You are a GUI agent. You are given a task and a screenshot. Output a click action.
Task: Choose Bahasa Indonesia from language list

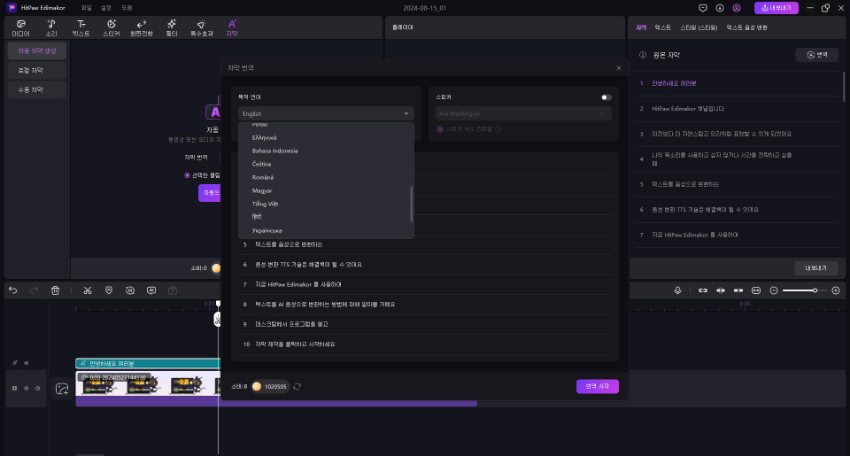pyautogui.click(x=276, y=150)
